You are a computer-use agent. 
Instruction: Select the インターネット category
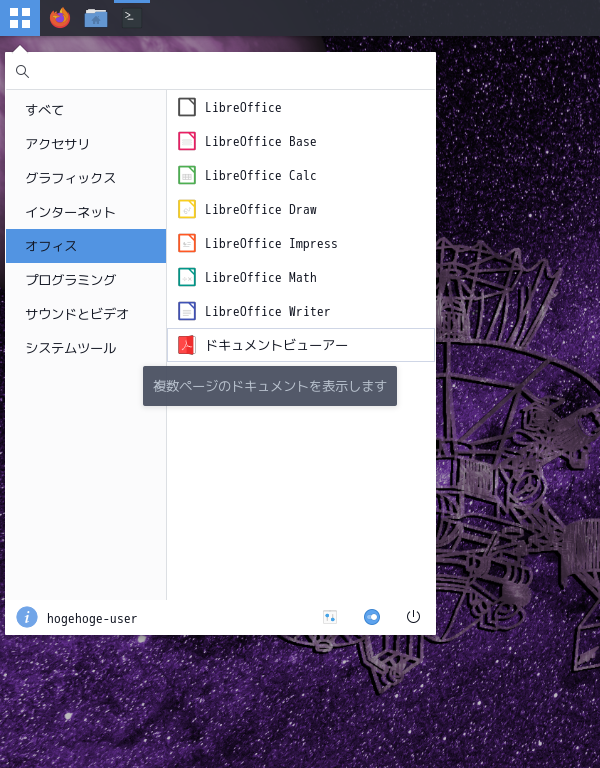pyautogui.click(x=86, y=212)
